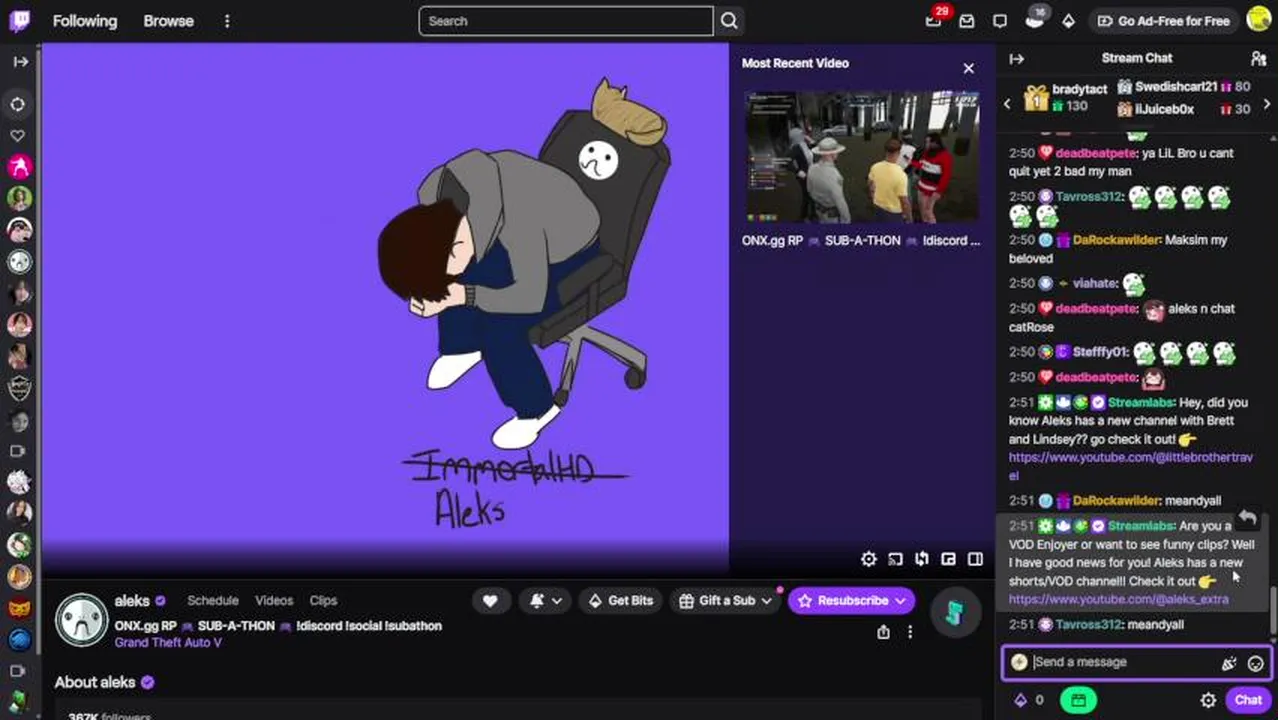This screenshot has height=720, width=1278.
Task: Switch to the Clips tab
Action: click(x=323, y=601)
